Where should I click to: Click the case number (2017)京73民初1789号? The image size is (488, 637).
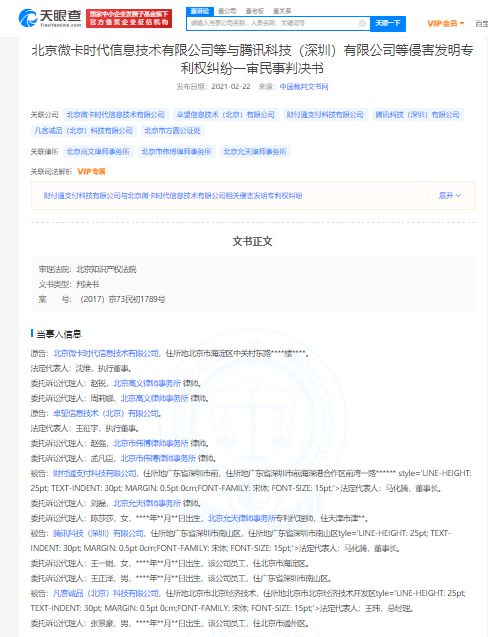[x=122, y=299]
